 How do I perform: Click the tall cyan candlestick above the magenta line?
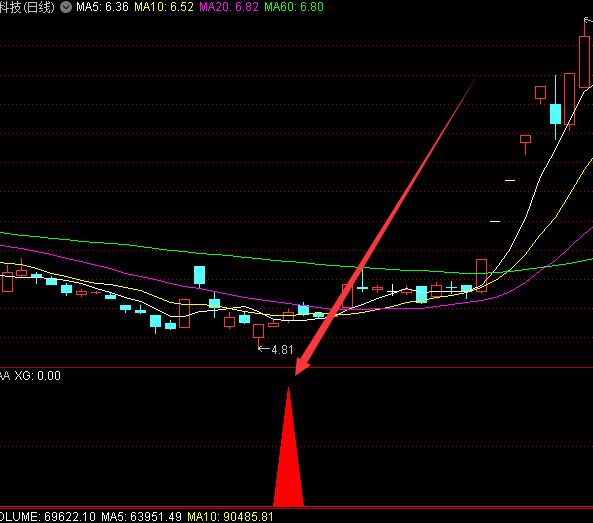tap(199, 276)
